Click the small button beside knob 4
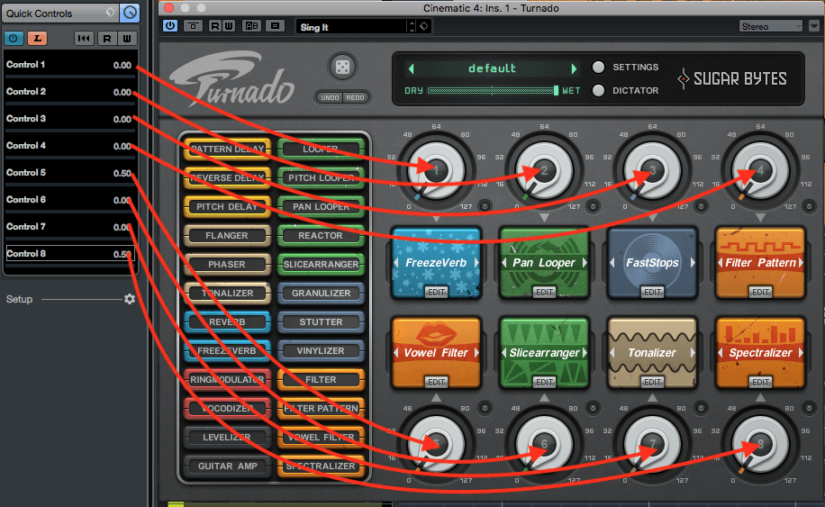 [809, 206]
